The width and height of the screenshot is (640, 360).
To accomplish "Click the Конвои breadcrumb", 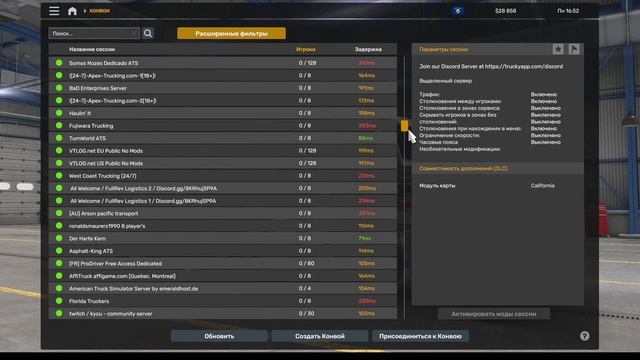I will (100, 11).
